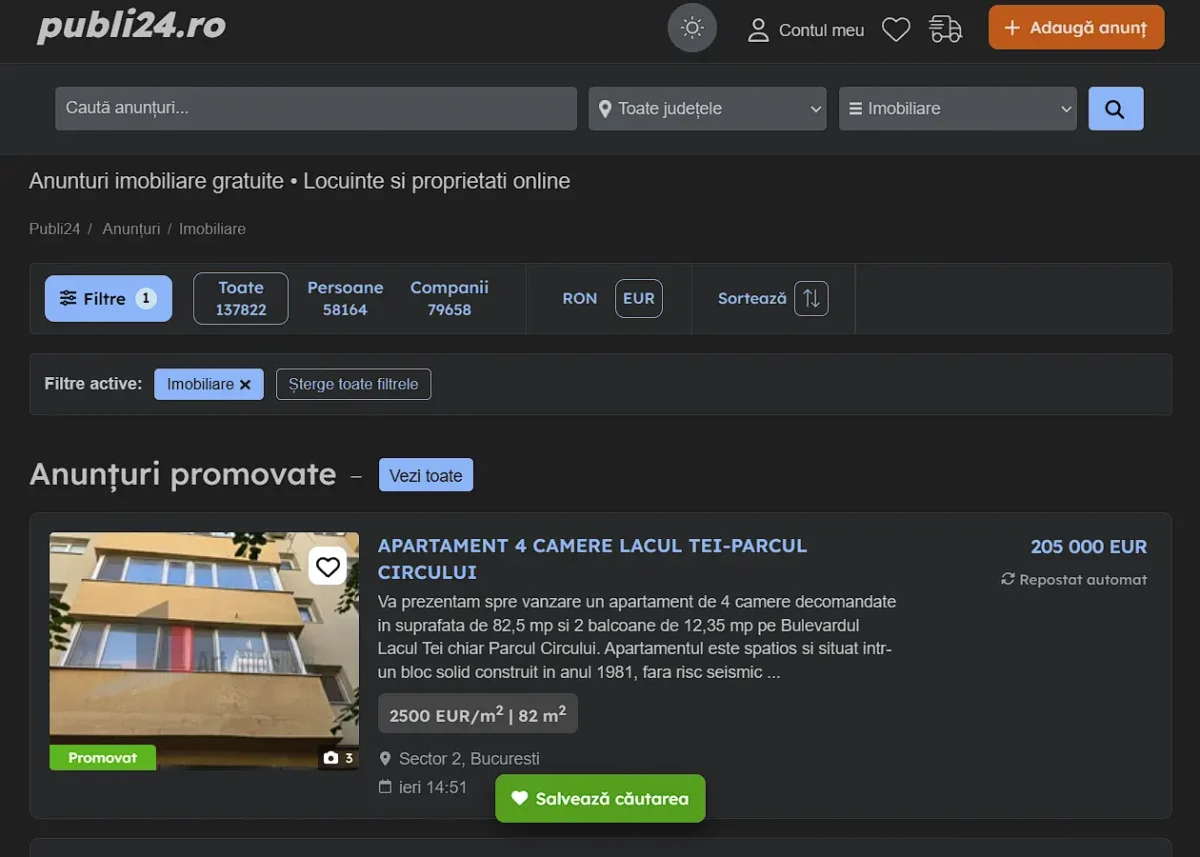The width and height of the screenshot is (1200, 857).
Task: Focus the Caută anunțuri search field
Action: point(316,108)
